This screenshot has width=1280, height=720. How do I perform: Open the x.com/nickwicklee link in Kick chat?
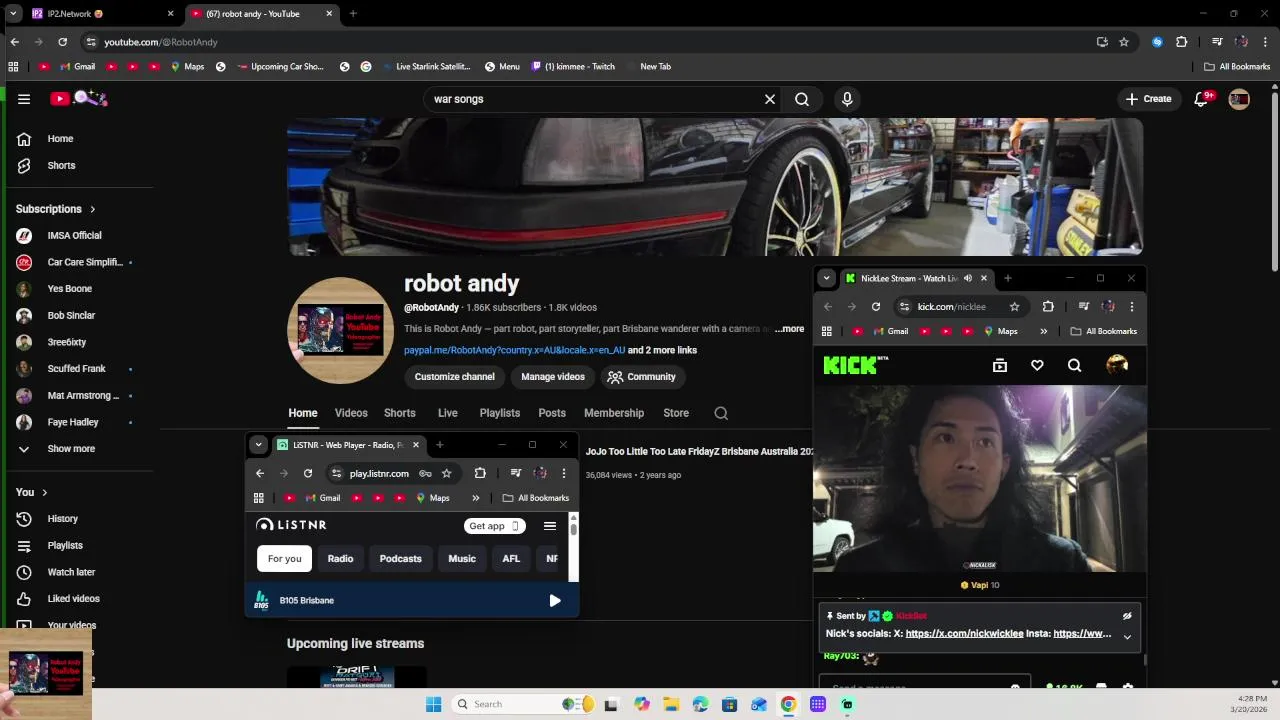pyautogui.click(x=964, y=634)
